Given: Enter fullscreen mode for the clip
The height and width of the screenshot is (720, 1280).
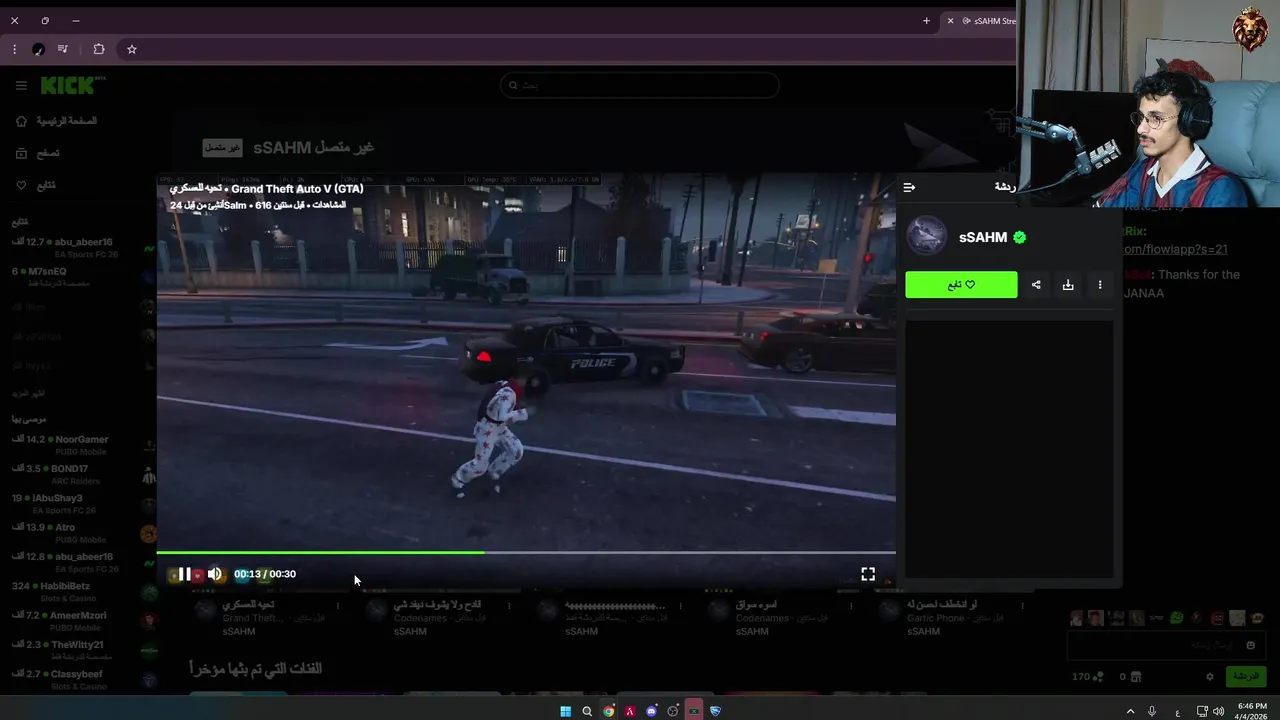Looking at the screenshot, I should coord(868,574).
